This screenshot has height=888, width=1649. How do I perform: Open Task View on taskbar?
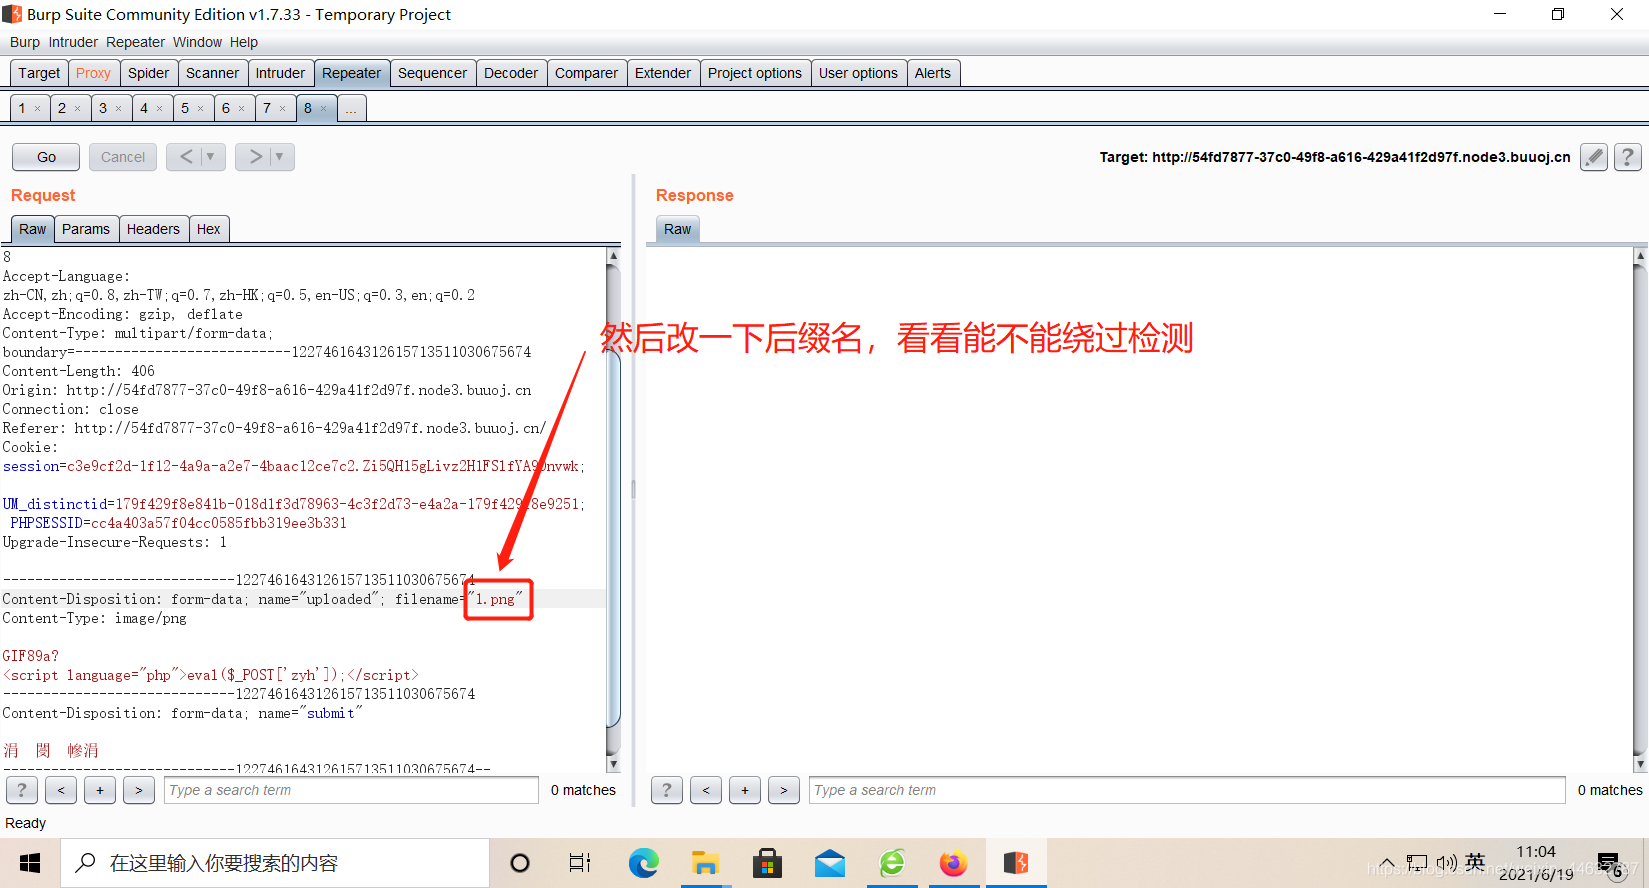(x=580, y=863)
